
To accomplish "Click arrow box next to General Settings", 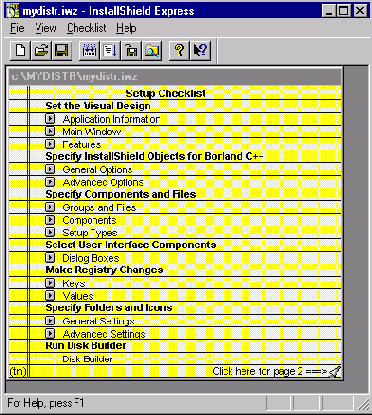I will point(50,321).
